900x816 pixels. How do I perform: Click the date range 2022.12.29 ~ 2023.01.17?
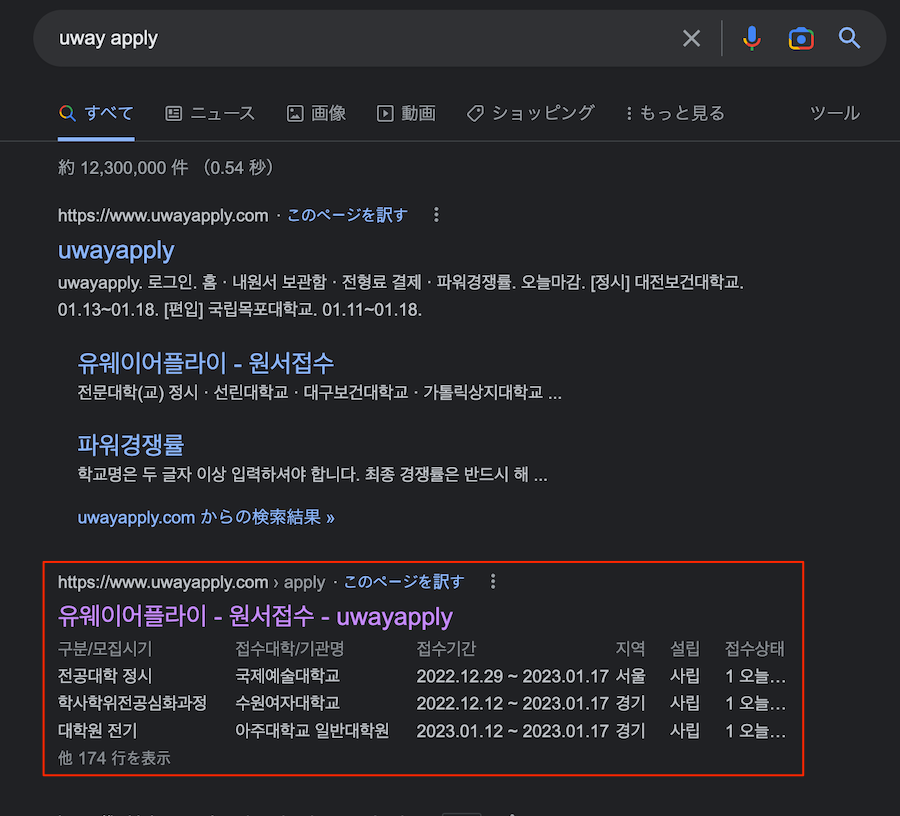513,677
